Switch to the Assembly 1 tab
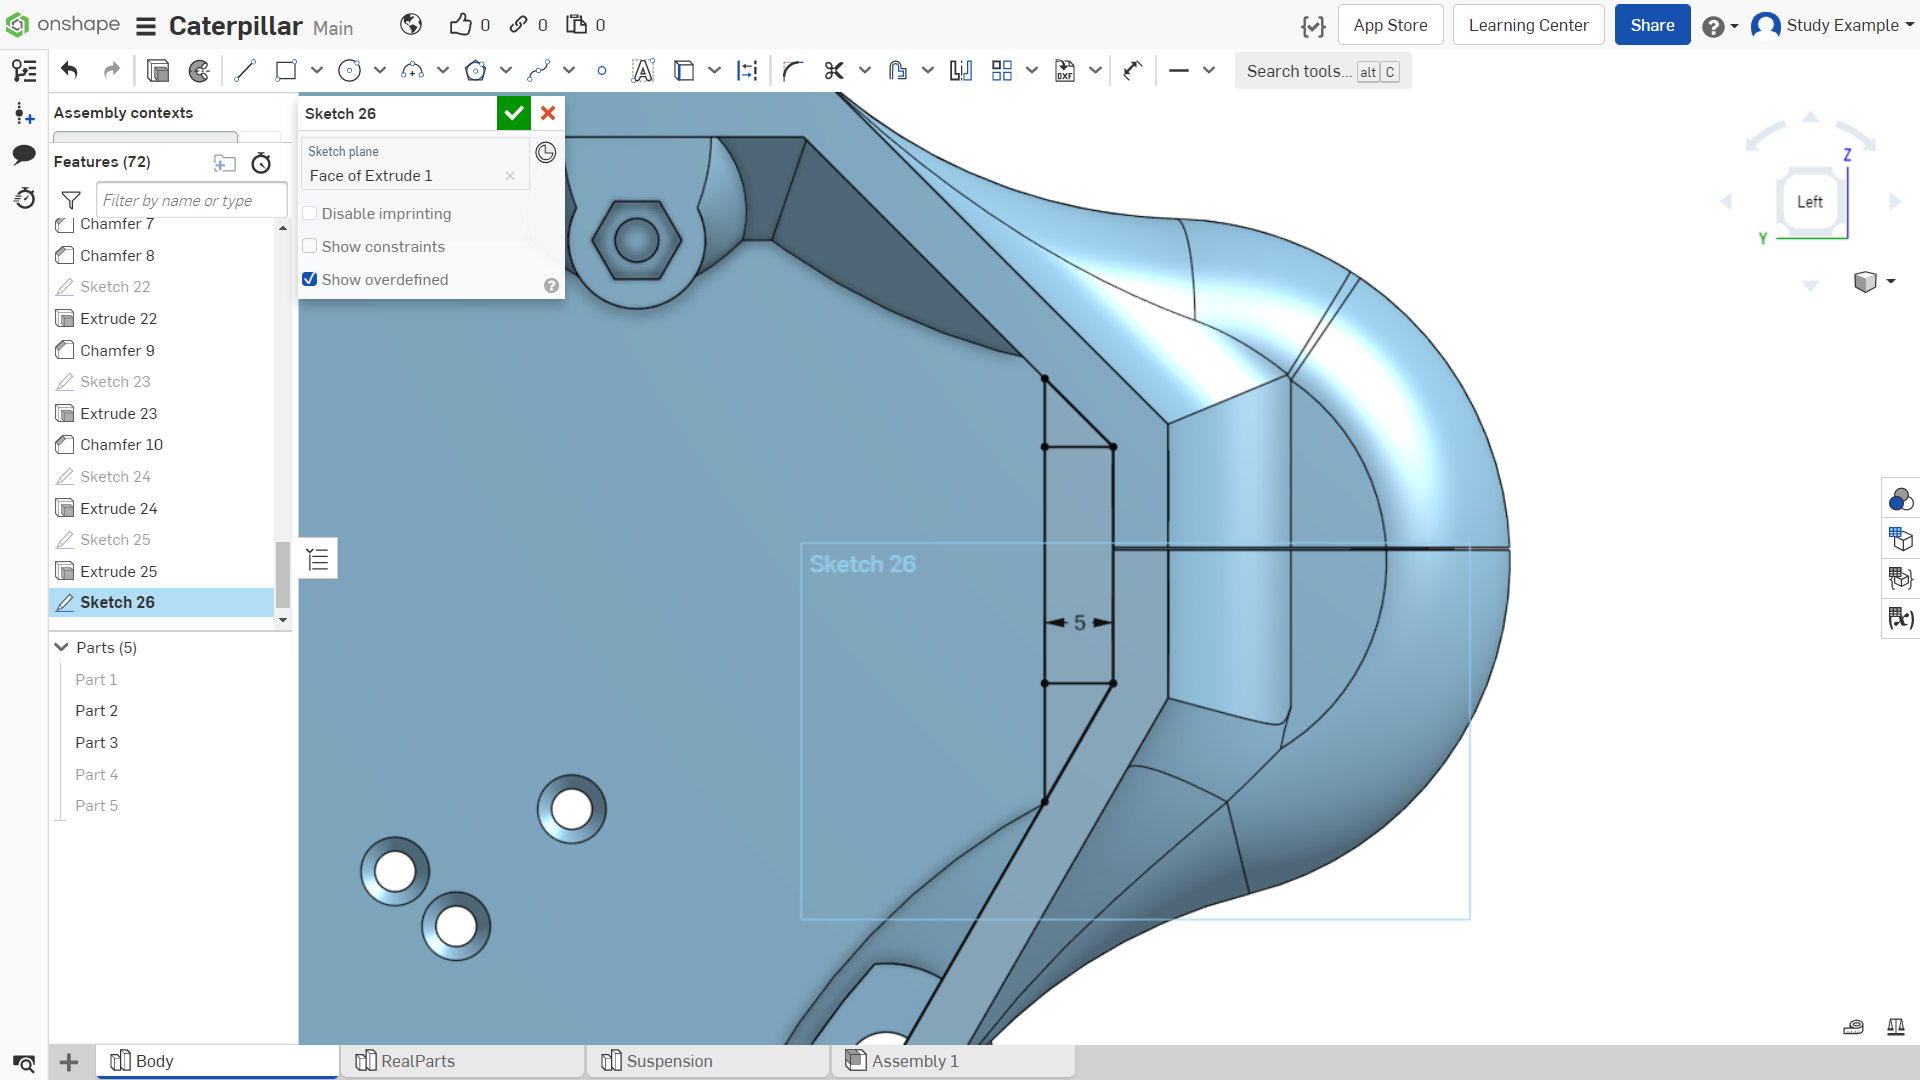The image size is (1920, 1080). coord(953,1062)
